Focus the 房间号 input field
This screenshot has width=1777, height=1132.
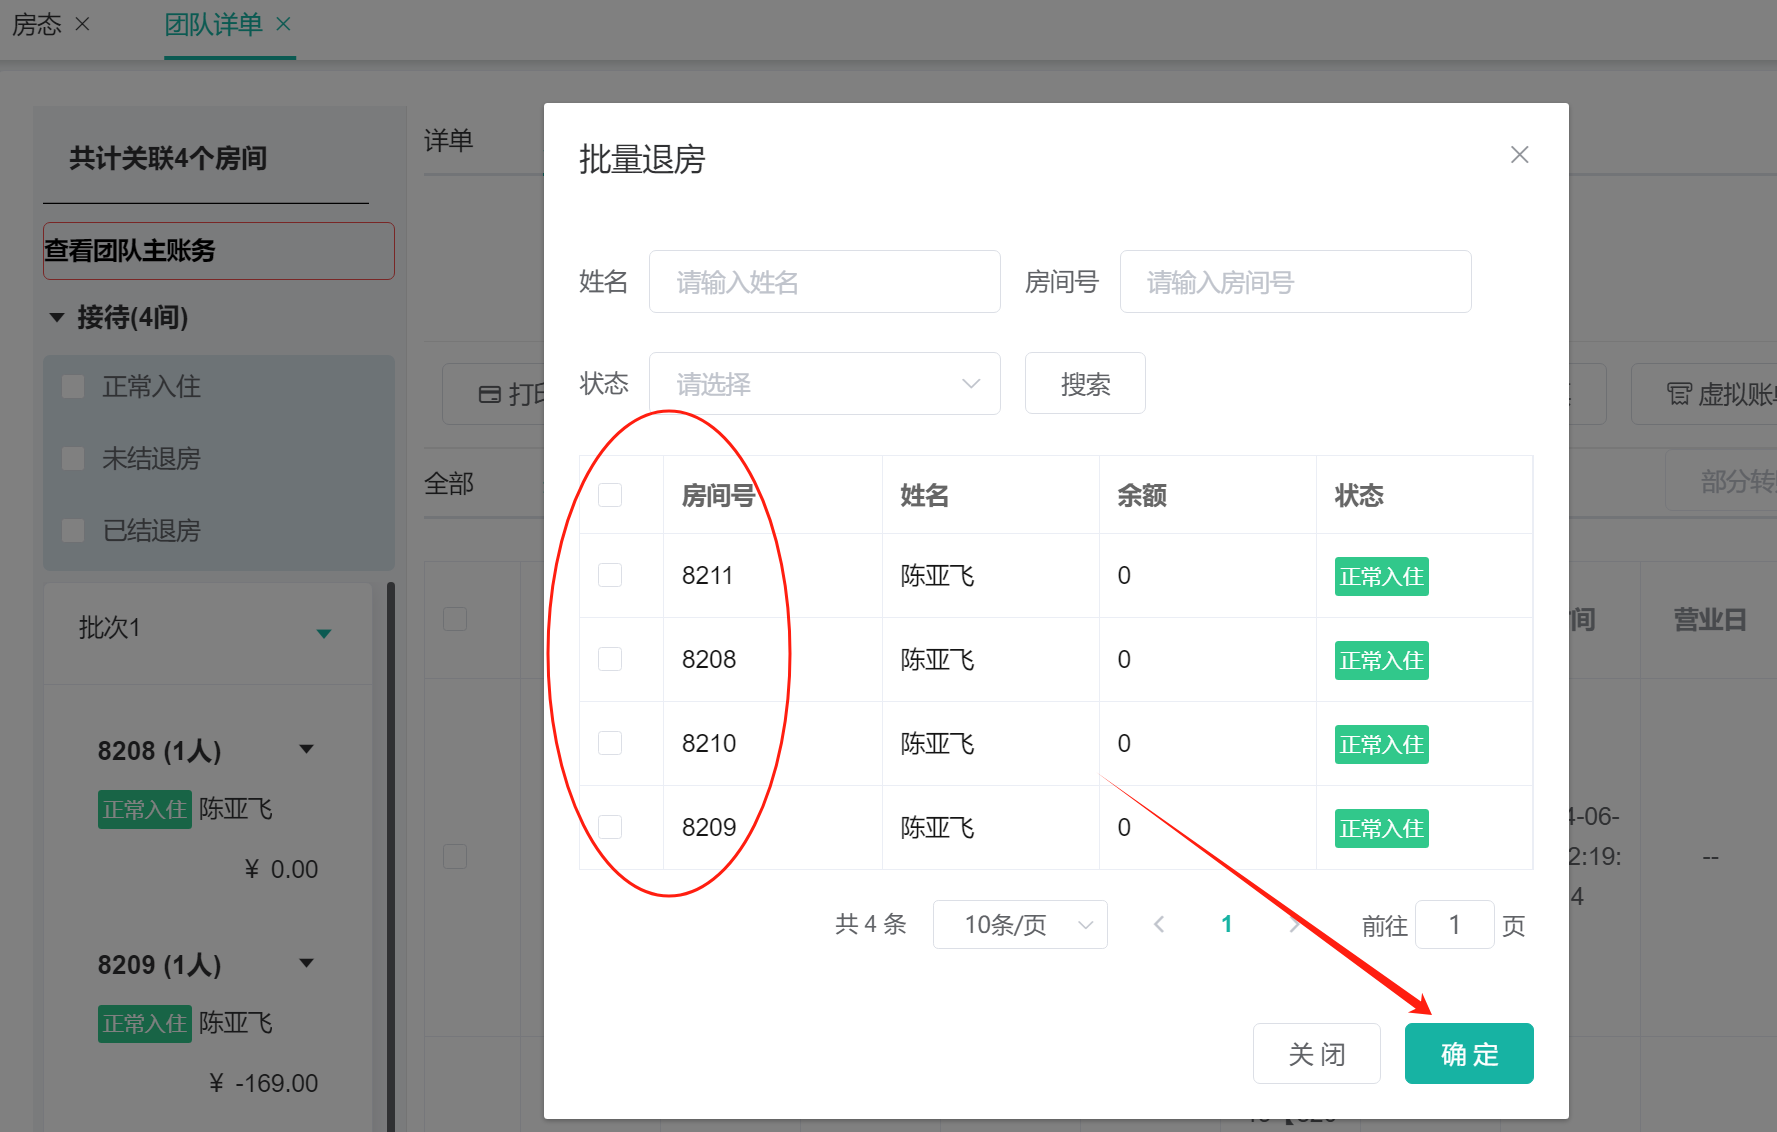[1296, 282]
